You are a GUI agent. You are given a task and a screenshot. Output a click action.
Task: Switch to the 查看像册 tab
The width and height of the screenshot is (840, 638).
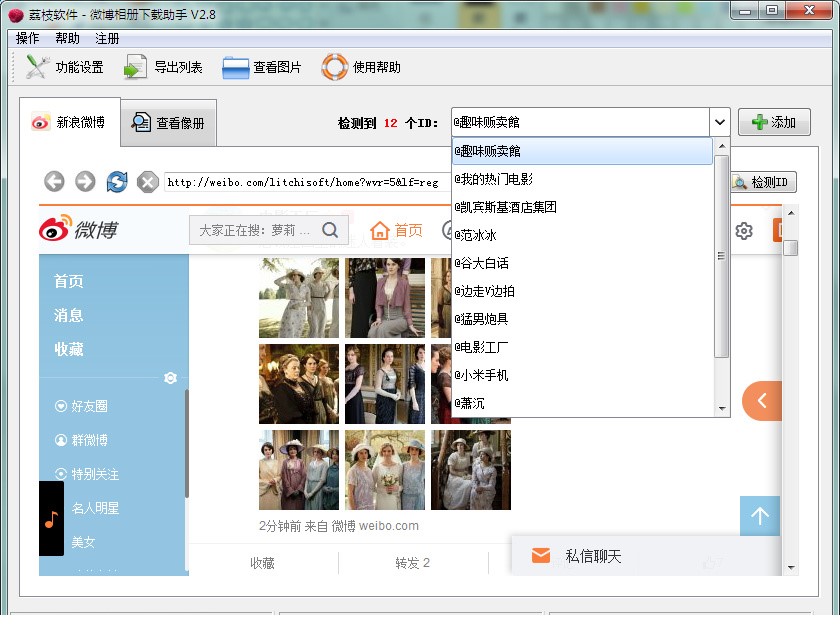(x=168, y=123)
